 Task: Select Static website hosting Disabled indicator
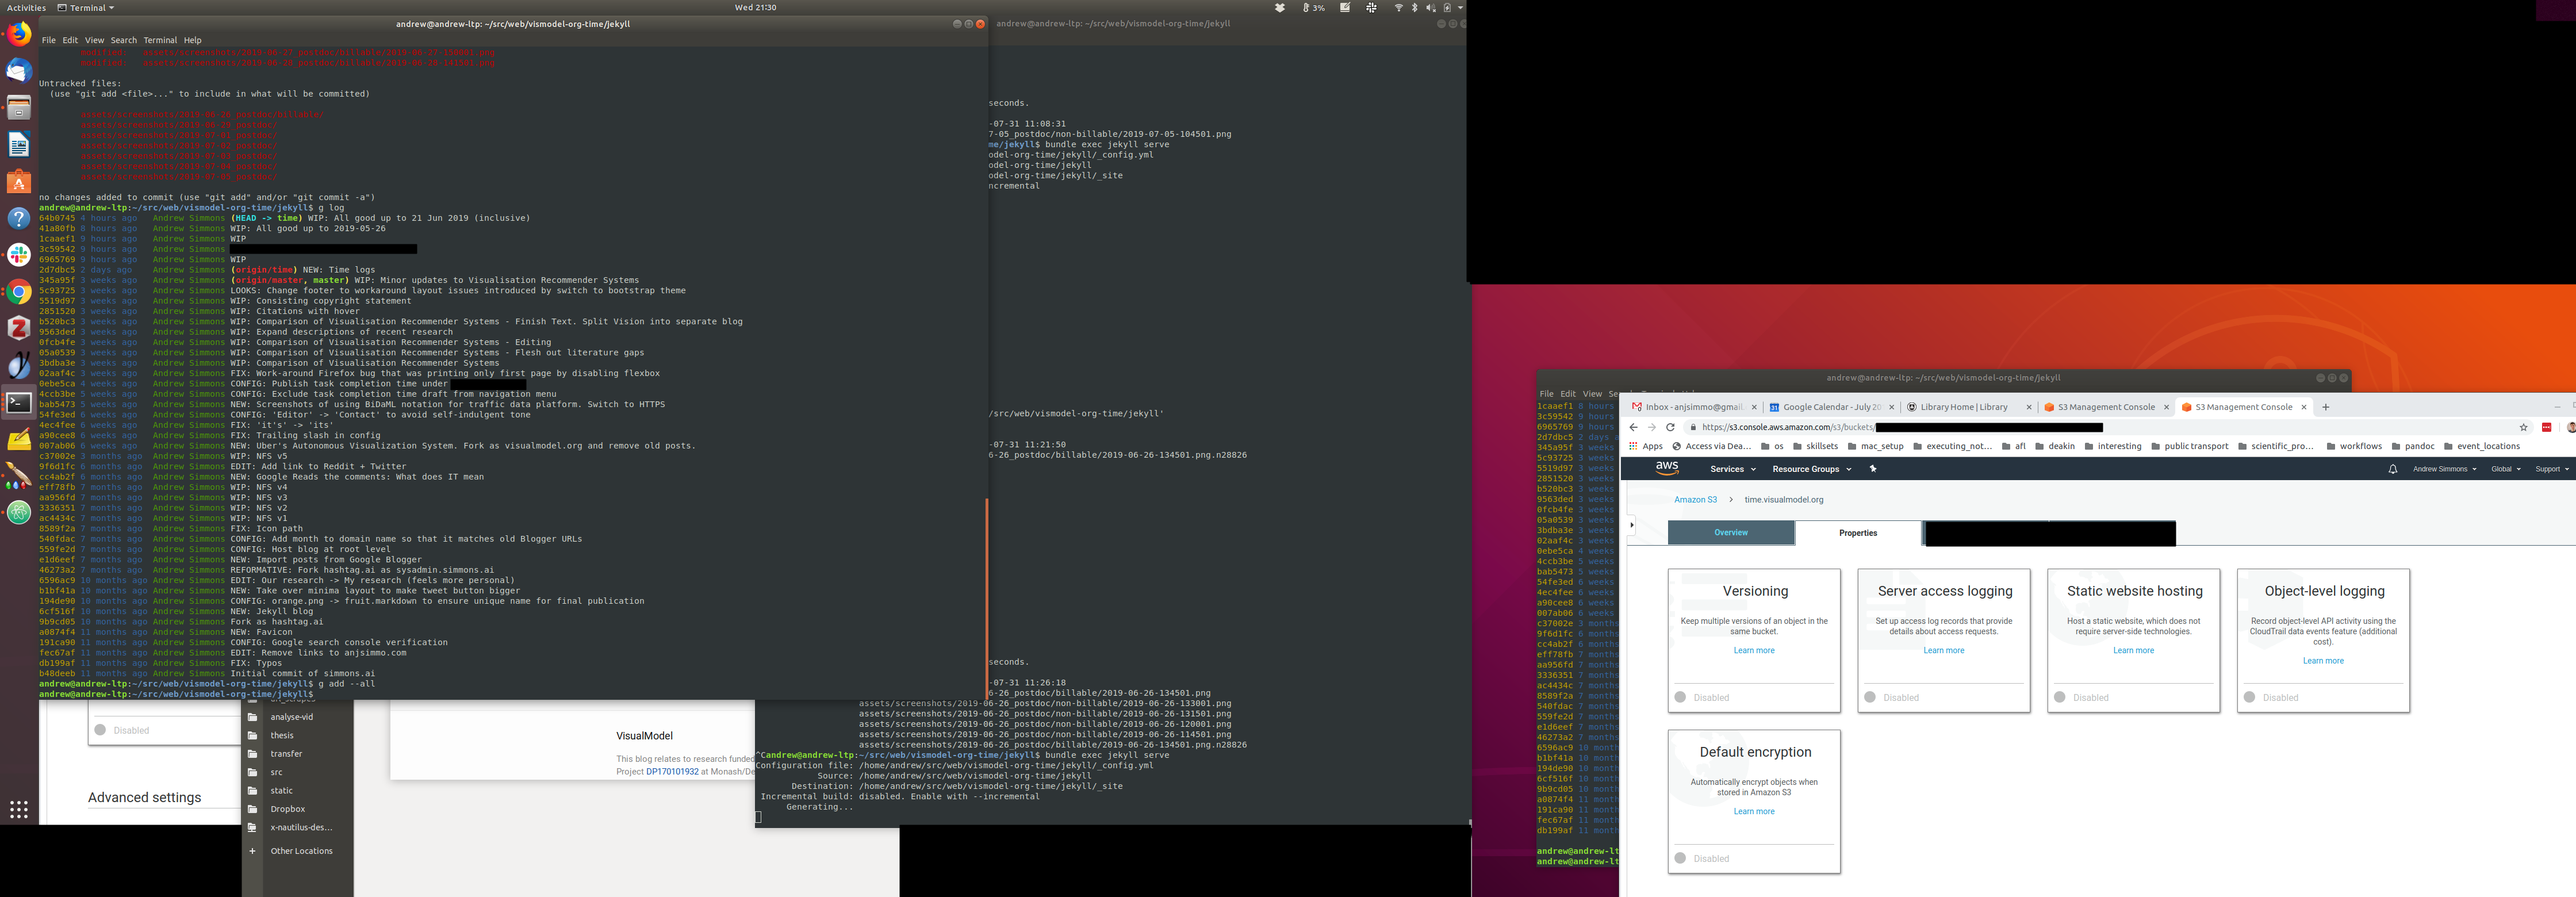pyautogui.click(x=2060, y=697)
